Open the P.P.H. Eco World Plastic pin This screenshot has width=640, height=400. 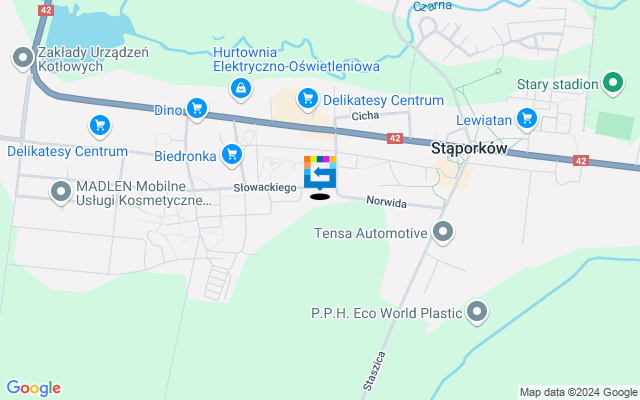click(477, 312)
